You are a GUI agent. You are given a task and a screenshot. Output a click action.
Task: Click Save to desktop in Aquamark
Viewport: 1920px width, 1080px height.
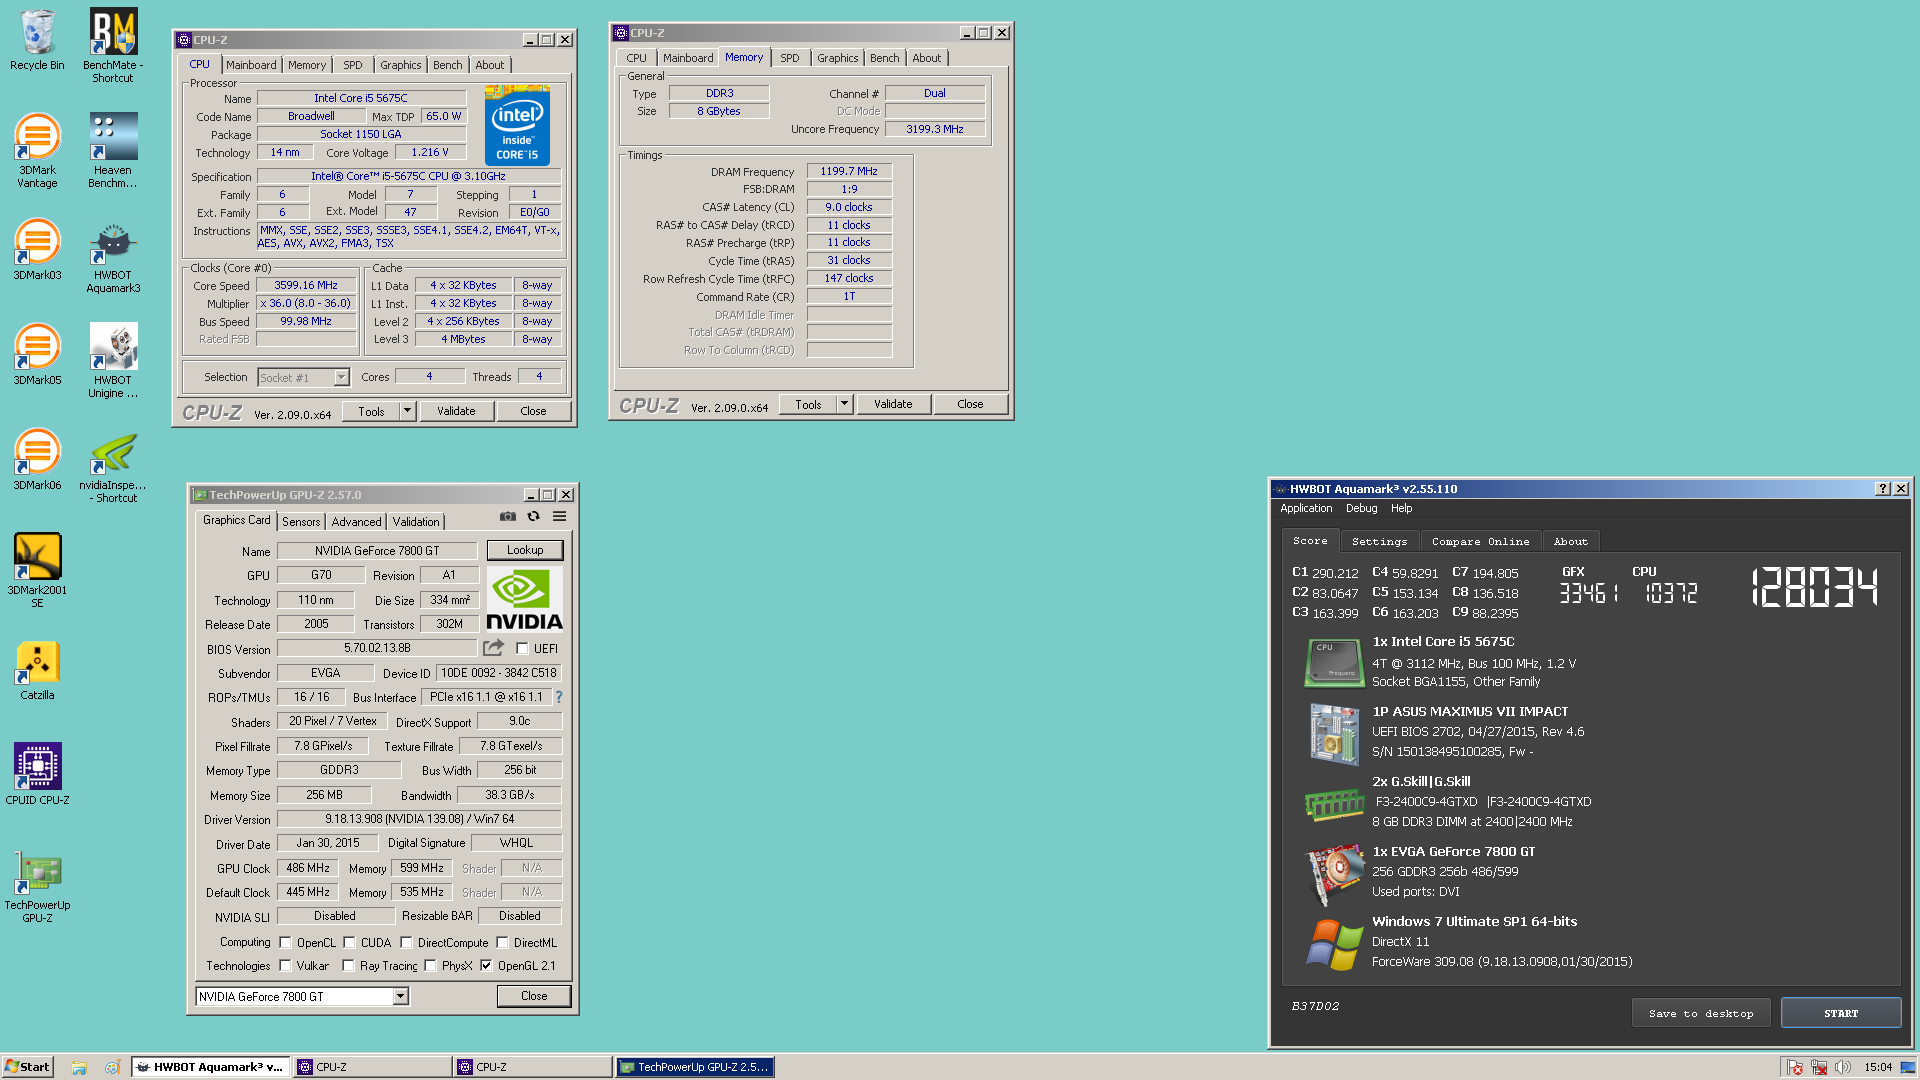click(1701, 1013)
